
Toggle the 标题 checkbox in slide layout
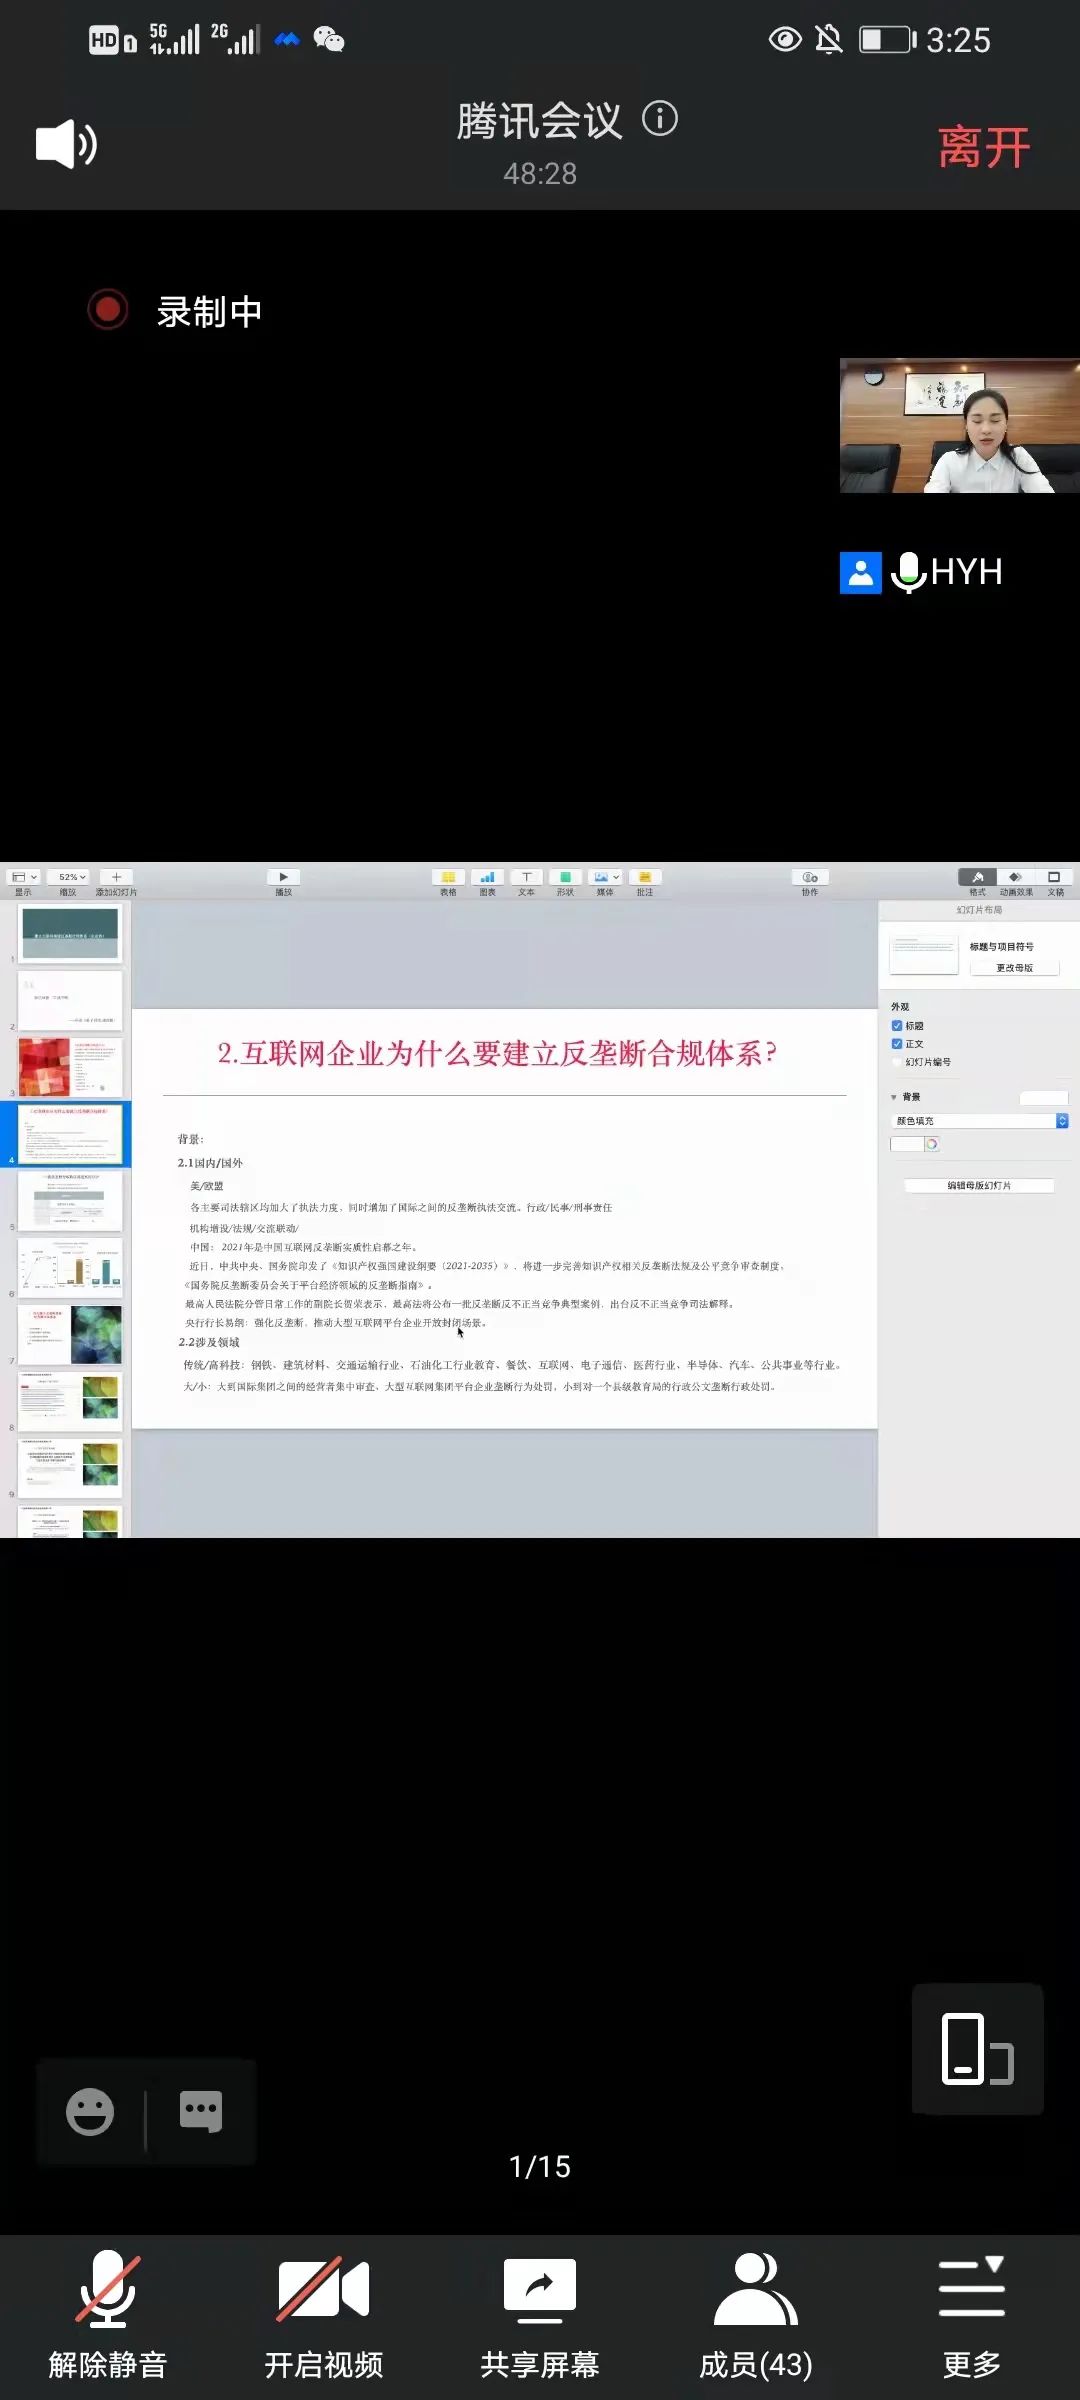(x=897, y=1026)
